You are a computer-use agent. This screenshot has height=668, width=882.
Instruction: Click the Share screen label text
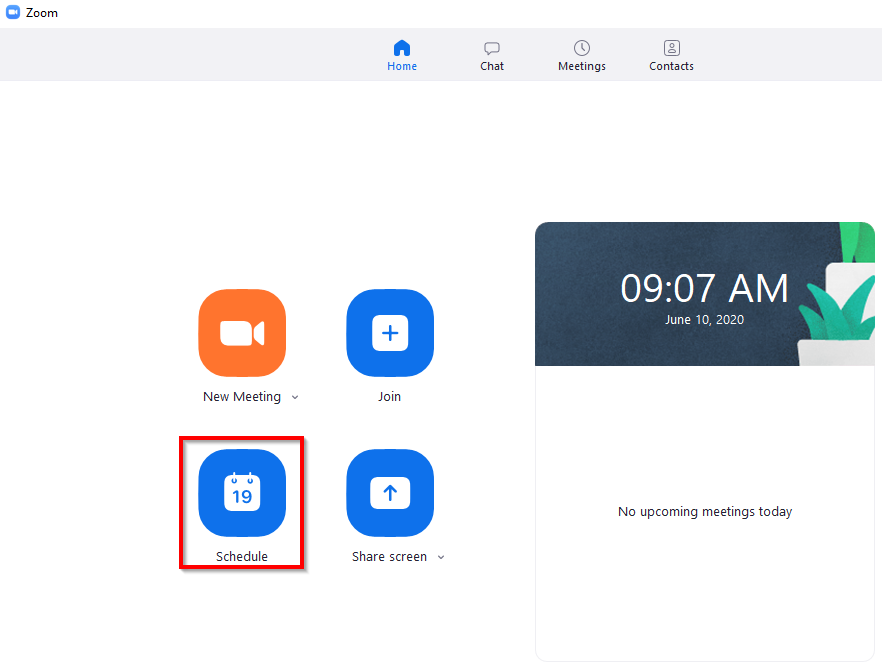389,557
